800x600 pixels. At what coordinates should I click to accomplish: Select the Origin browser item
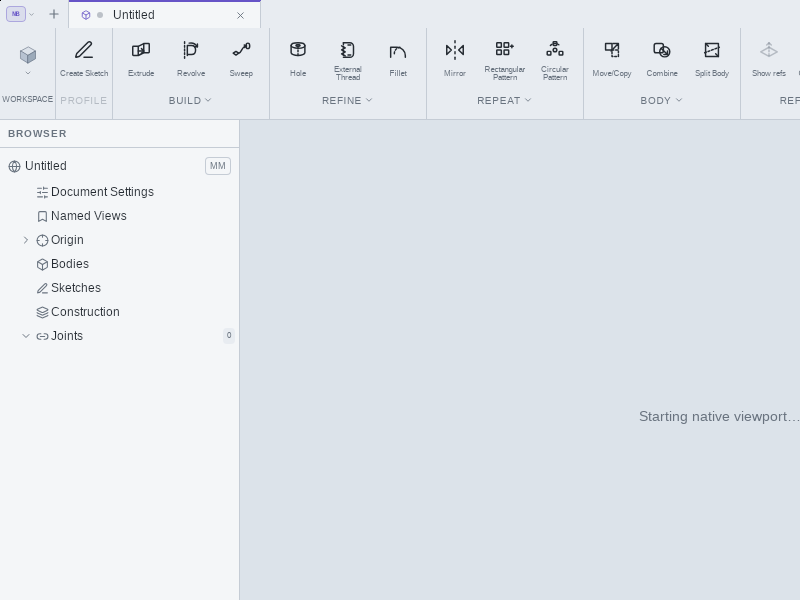[x=119, y=240]
